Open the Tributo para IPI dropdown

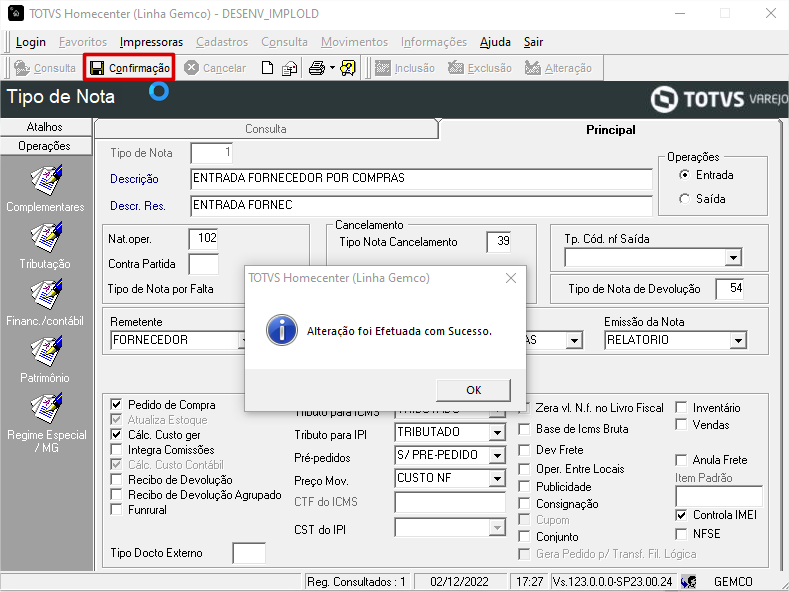(497, 432)
